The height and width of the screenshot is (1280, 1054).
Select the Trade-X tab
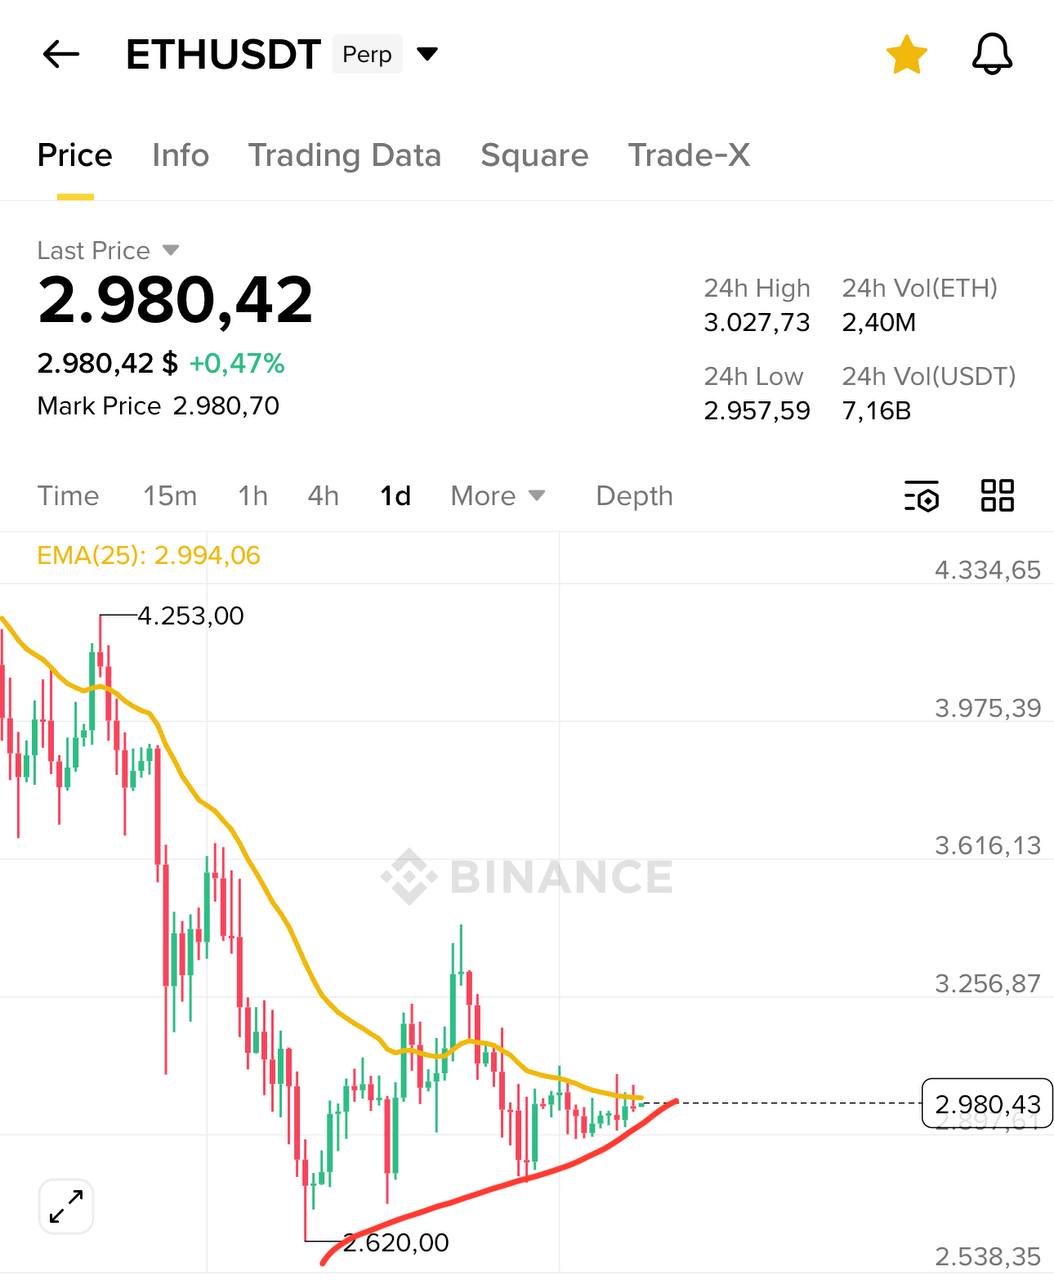click(x=688, y=156)
